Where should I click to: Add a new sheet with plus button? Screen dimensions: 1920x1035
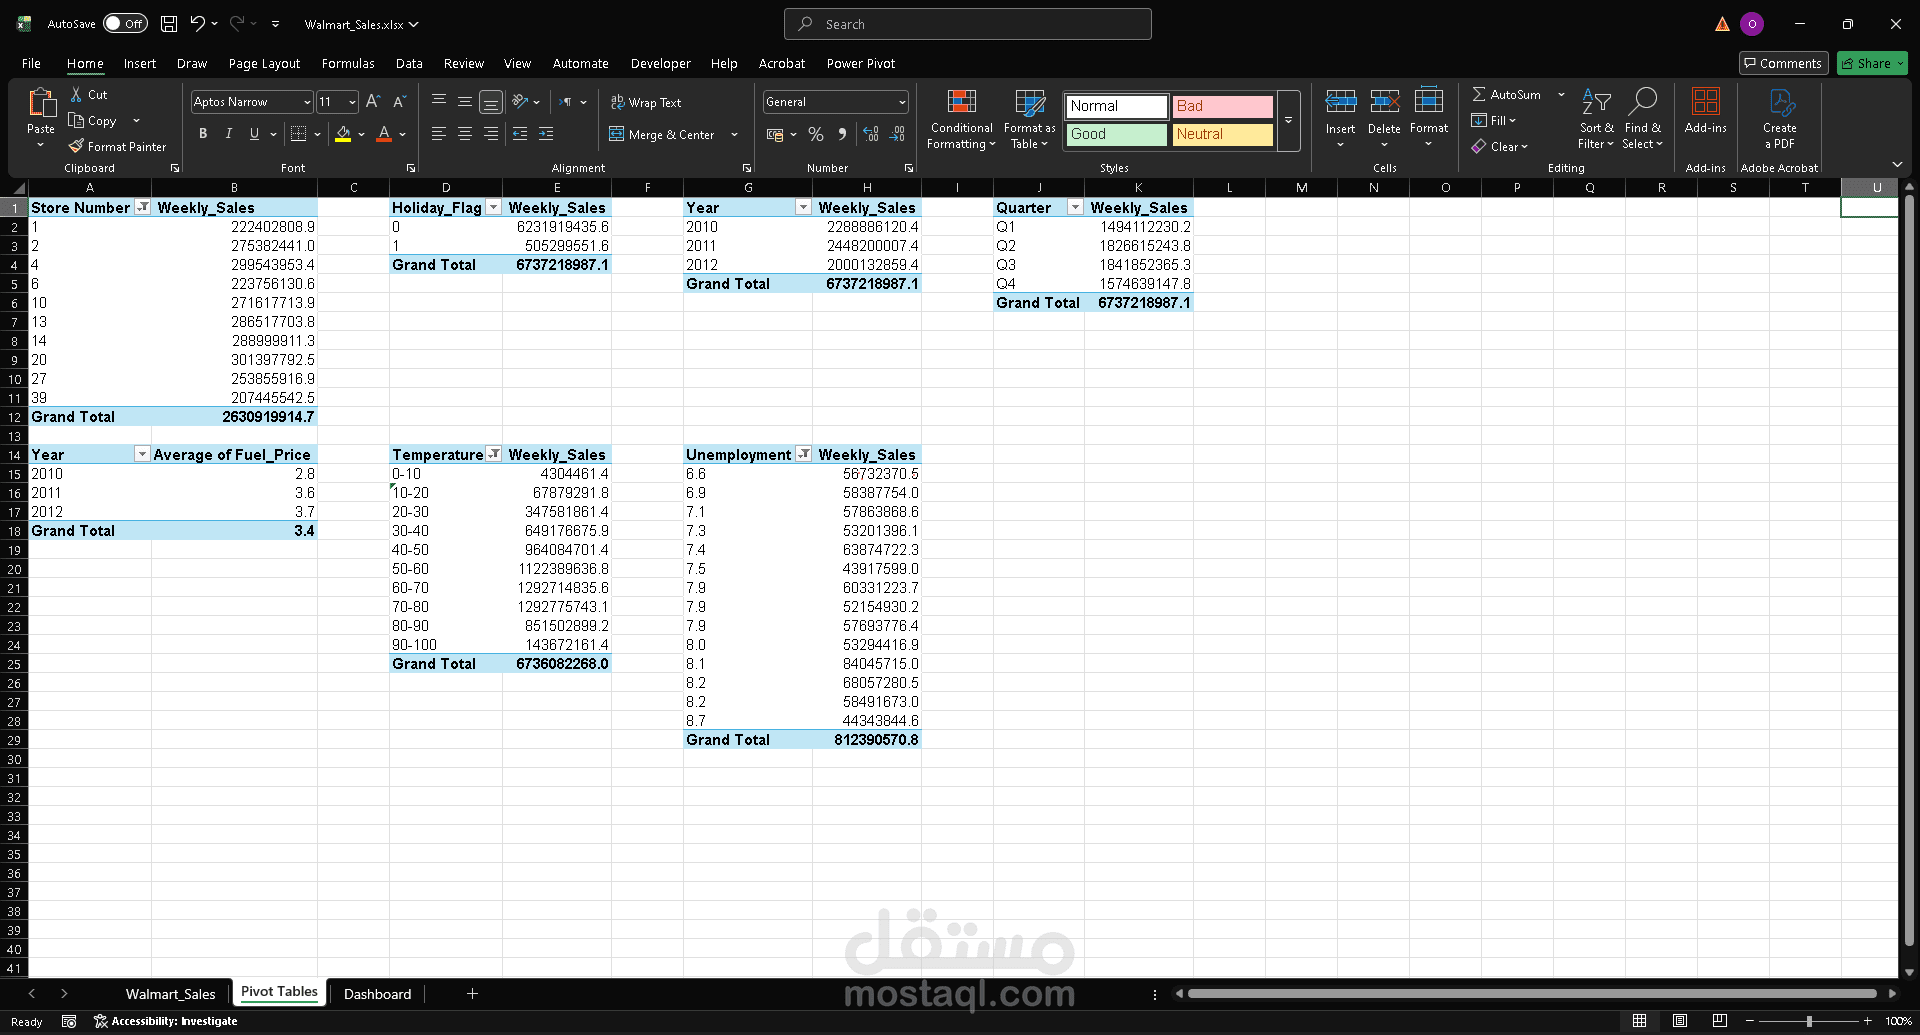(472, 994)
